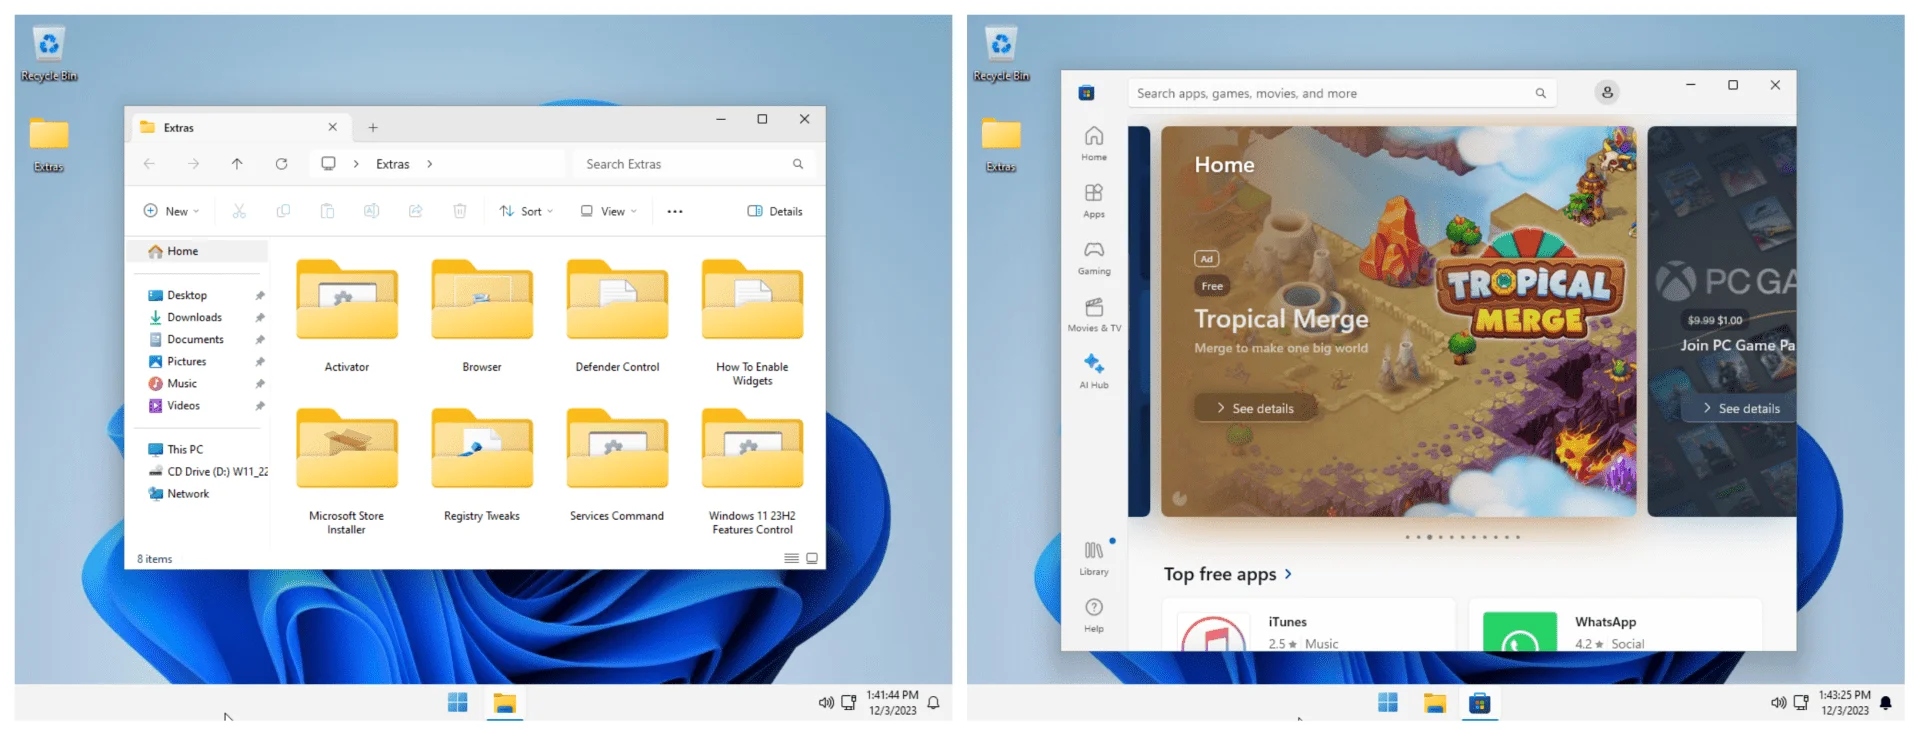
Task: Click the Rename icon in File Explorer toolbar
Action: 371,211
